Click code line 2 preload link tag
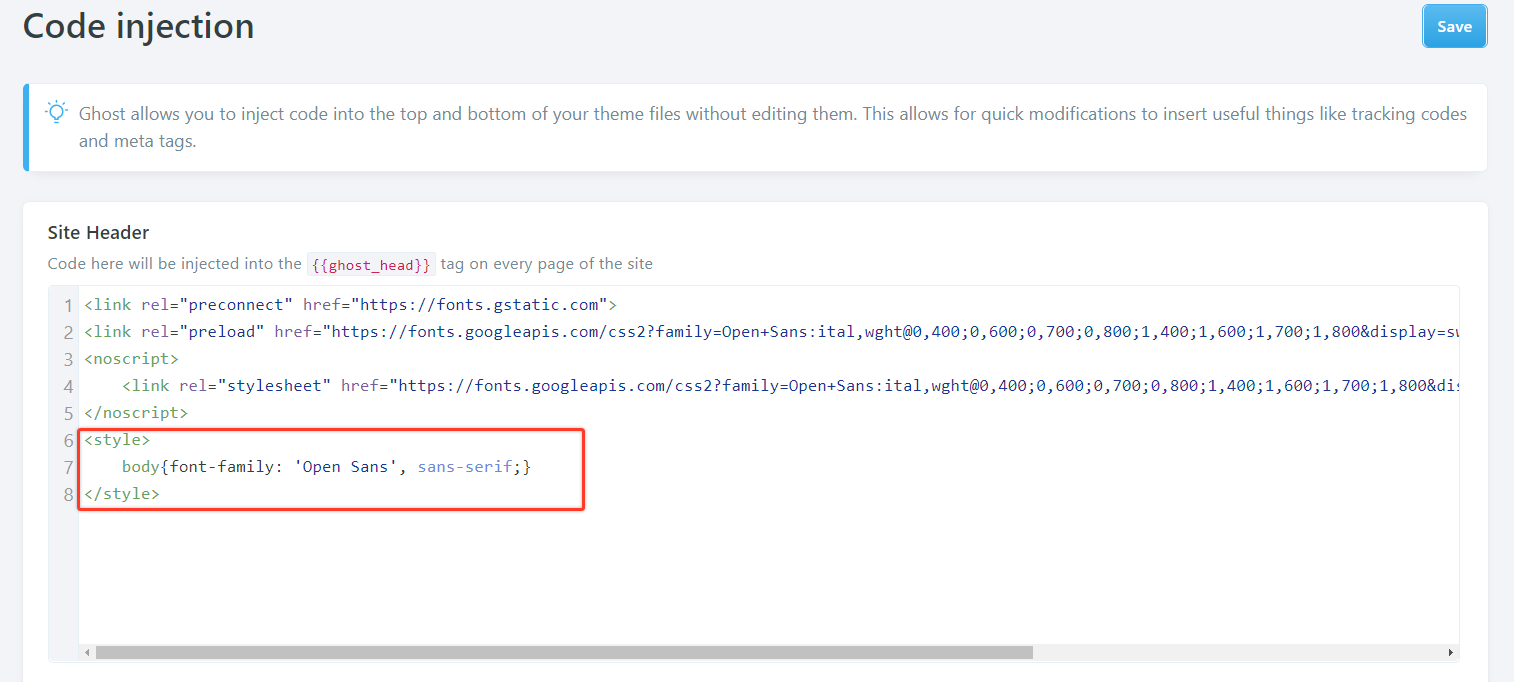Screen dimensions: 1514x682 pos(771,332)
